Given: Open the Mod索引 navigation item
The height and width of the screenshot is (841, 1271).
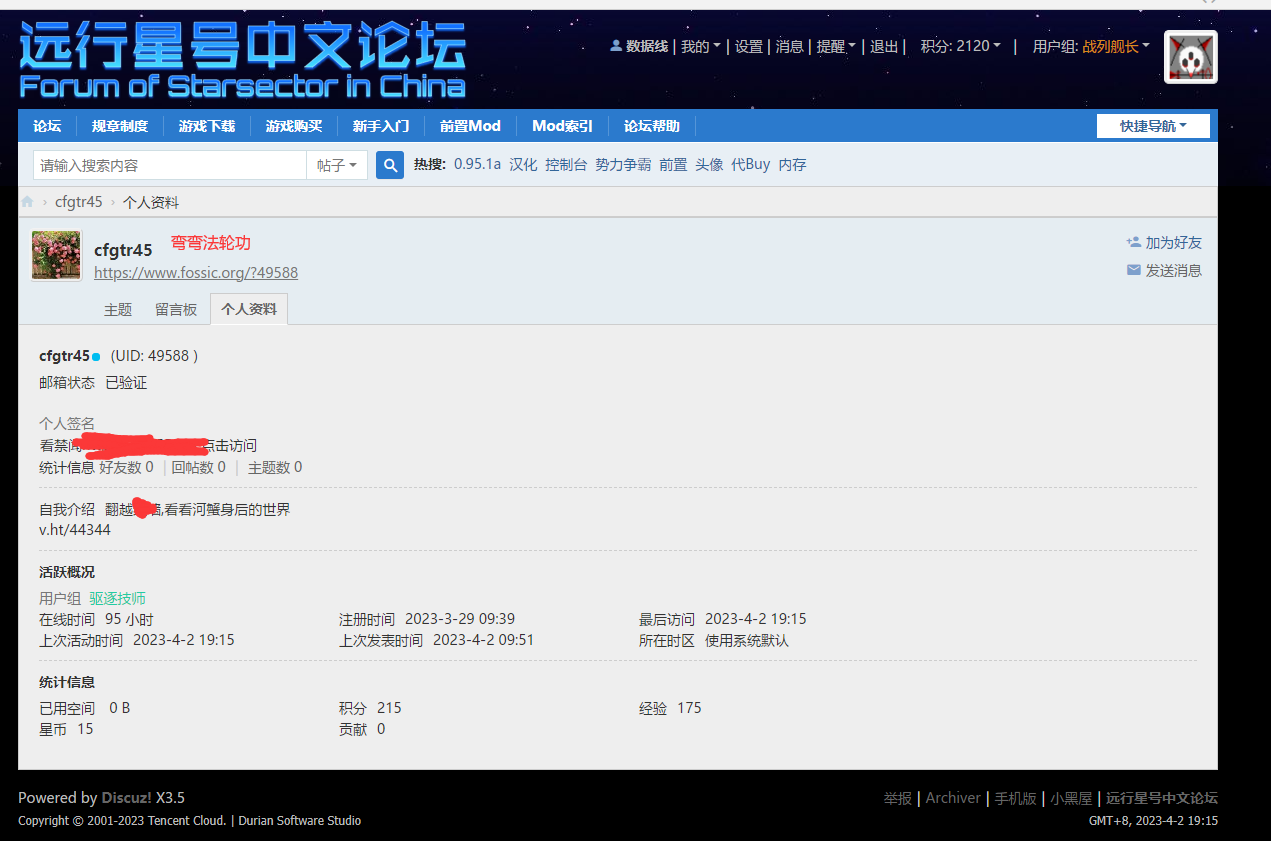Looking at the screenshot, I should 562,126.
